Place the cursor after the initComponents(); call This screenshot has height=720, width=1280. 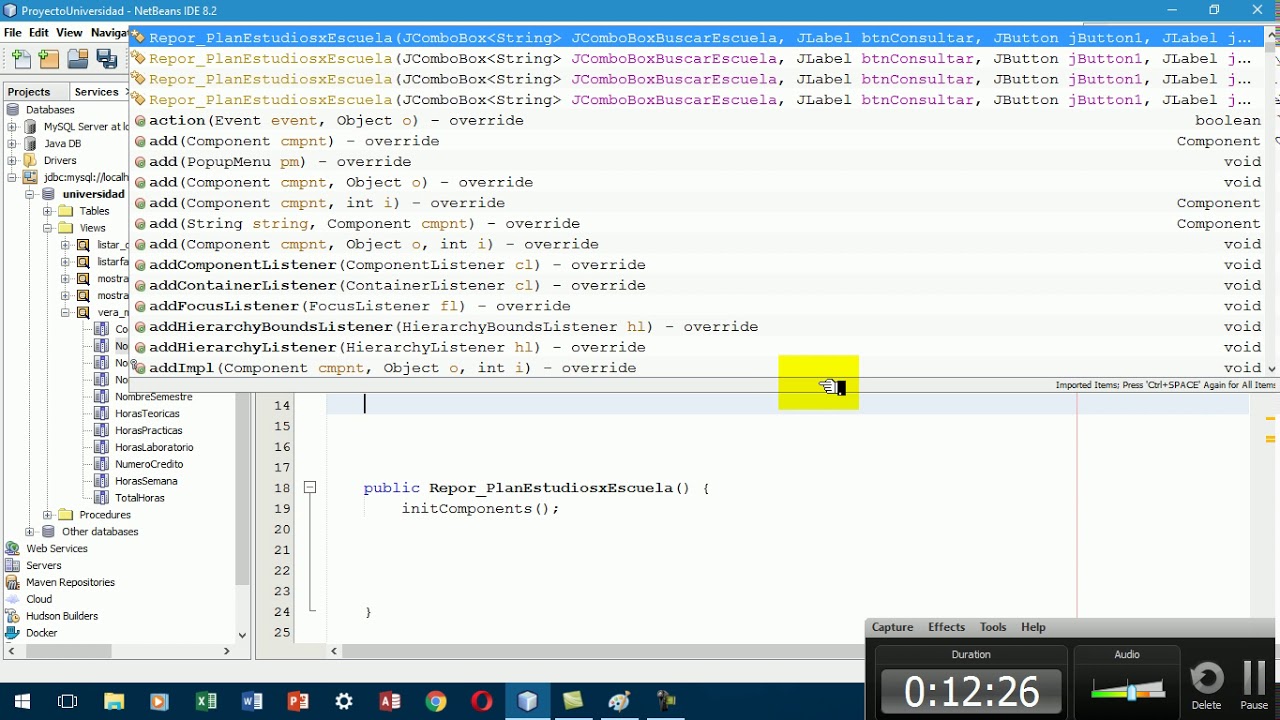[x=560, y=509]
